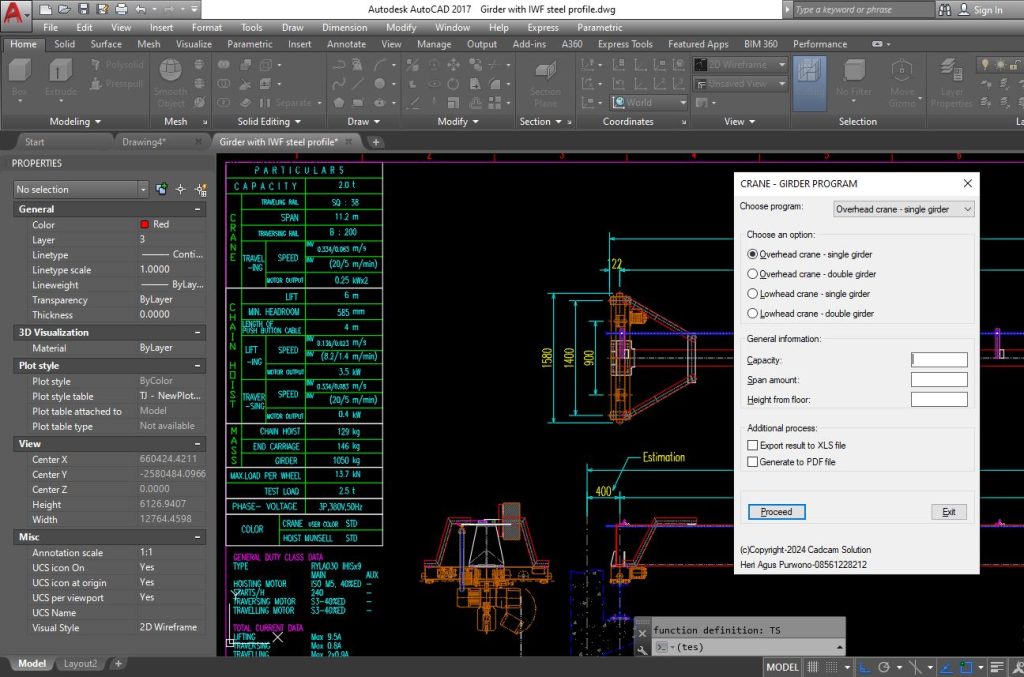The image size is (1024, 677).
Task: Select Lowhead crane - single girder option
Action: click(x=753, y=294)
